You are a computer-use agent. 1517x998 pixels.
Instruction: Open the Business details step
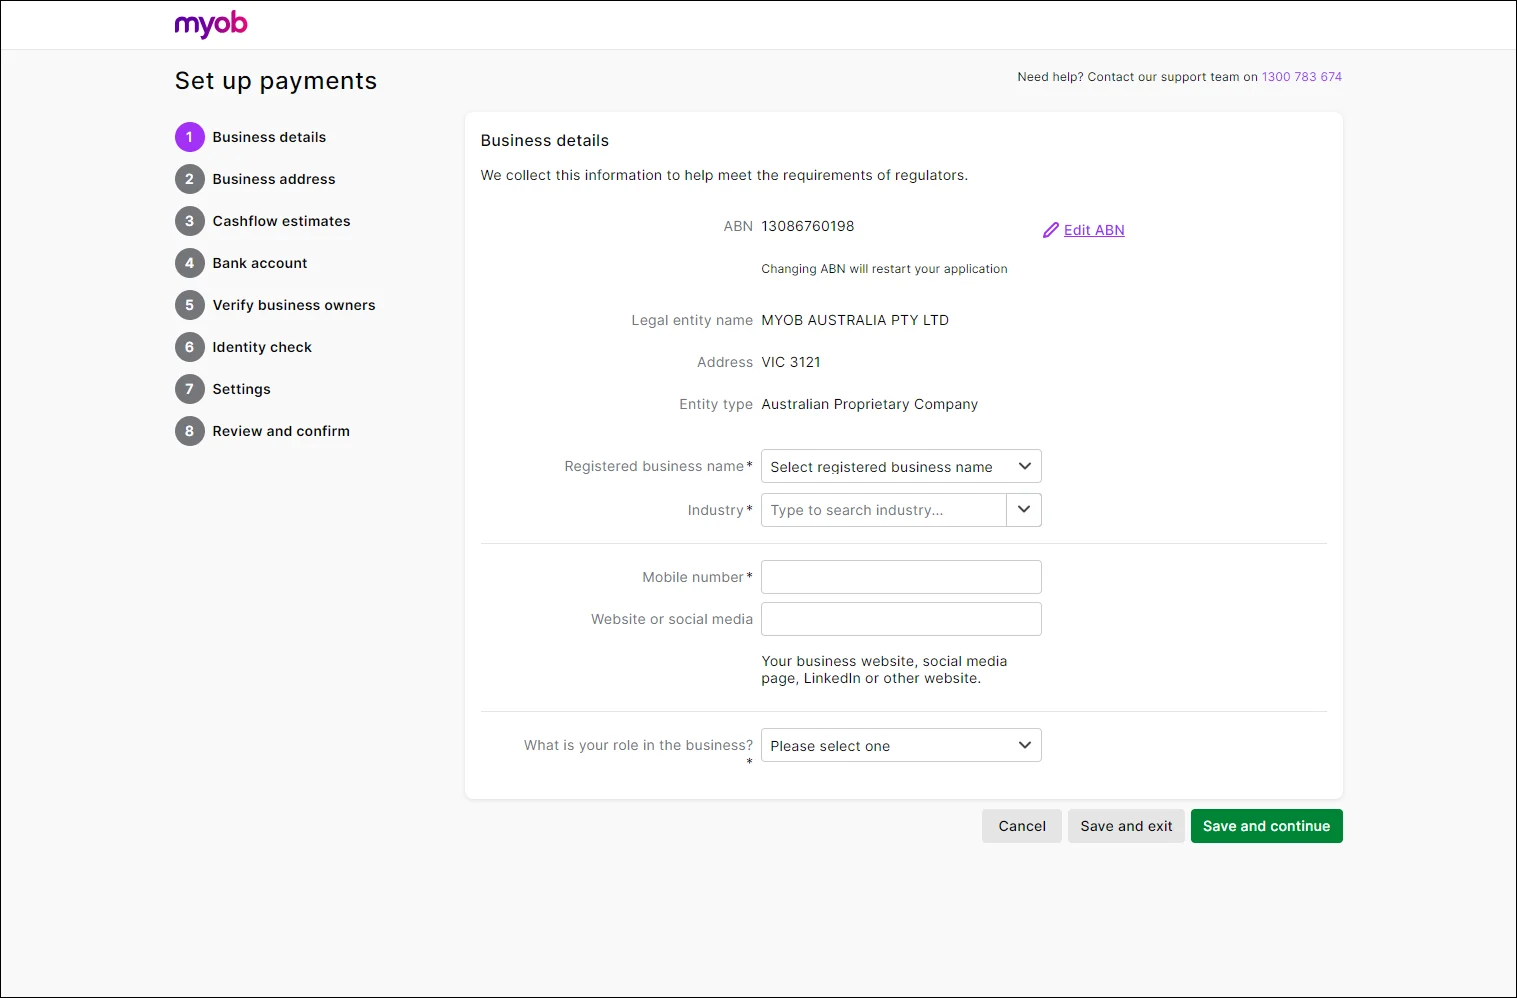coord(269,137)
